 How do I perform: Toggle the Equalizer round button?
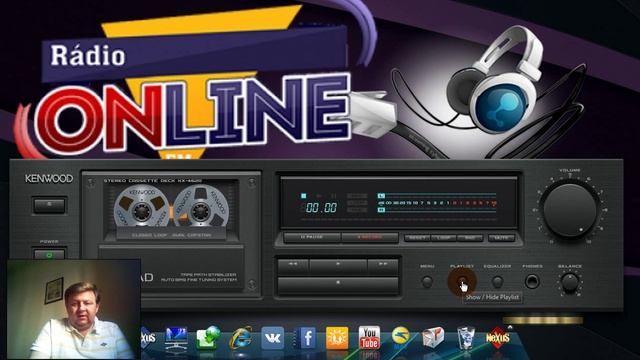497,282
